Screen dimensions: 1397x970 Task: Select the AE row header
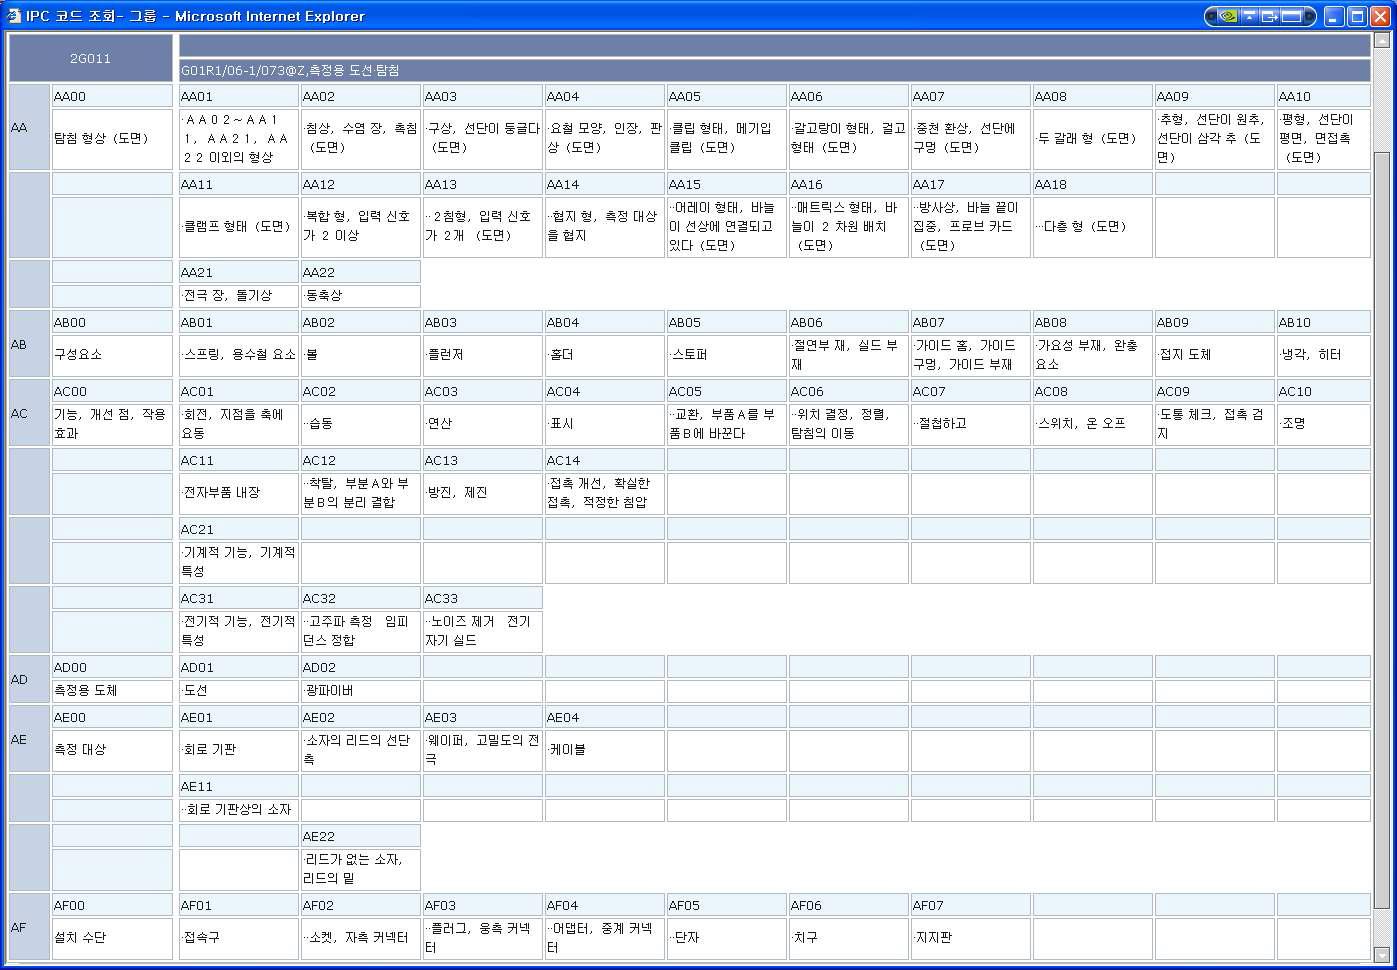pos(29,739)
